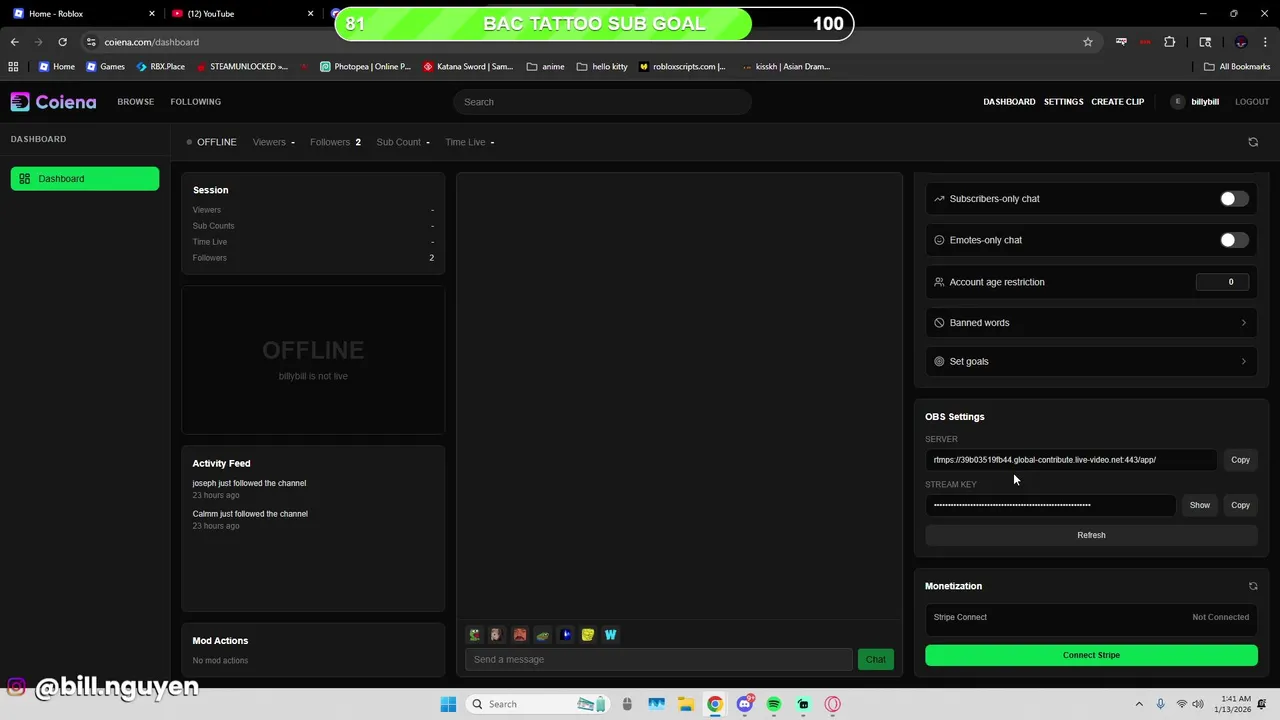Bookmark this page with star icon

tap(1088, 42)
